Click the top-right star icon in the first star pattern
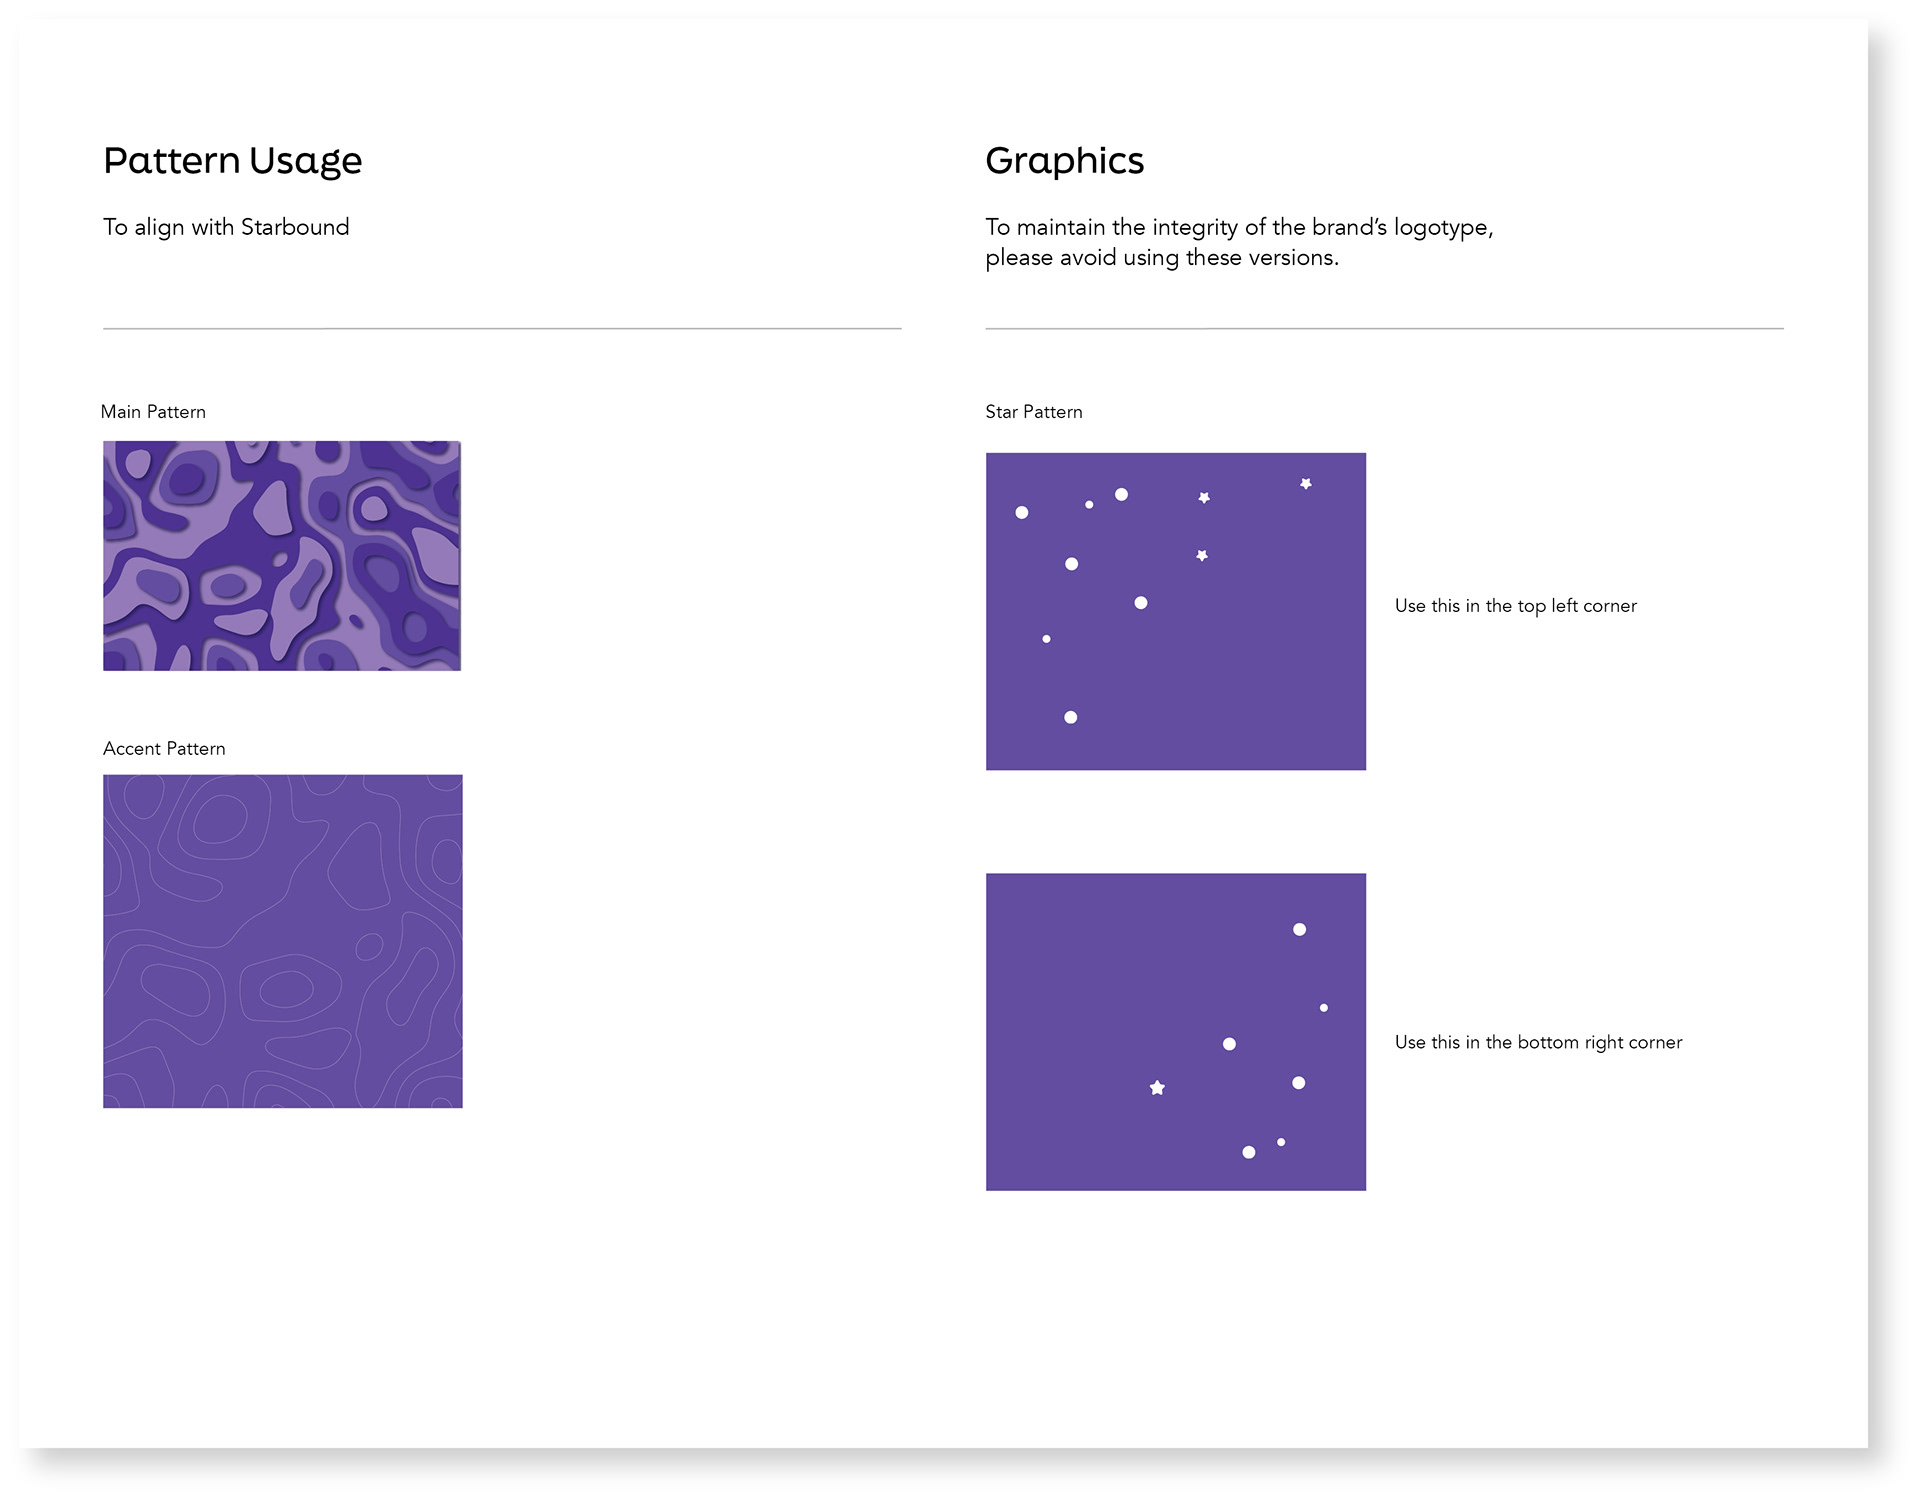The height and width of the screenshot is (1500, 1920). click(x=1306, y=484)
